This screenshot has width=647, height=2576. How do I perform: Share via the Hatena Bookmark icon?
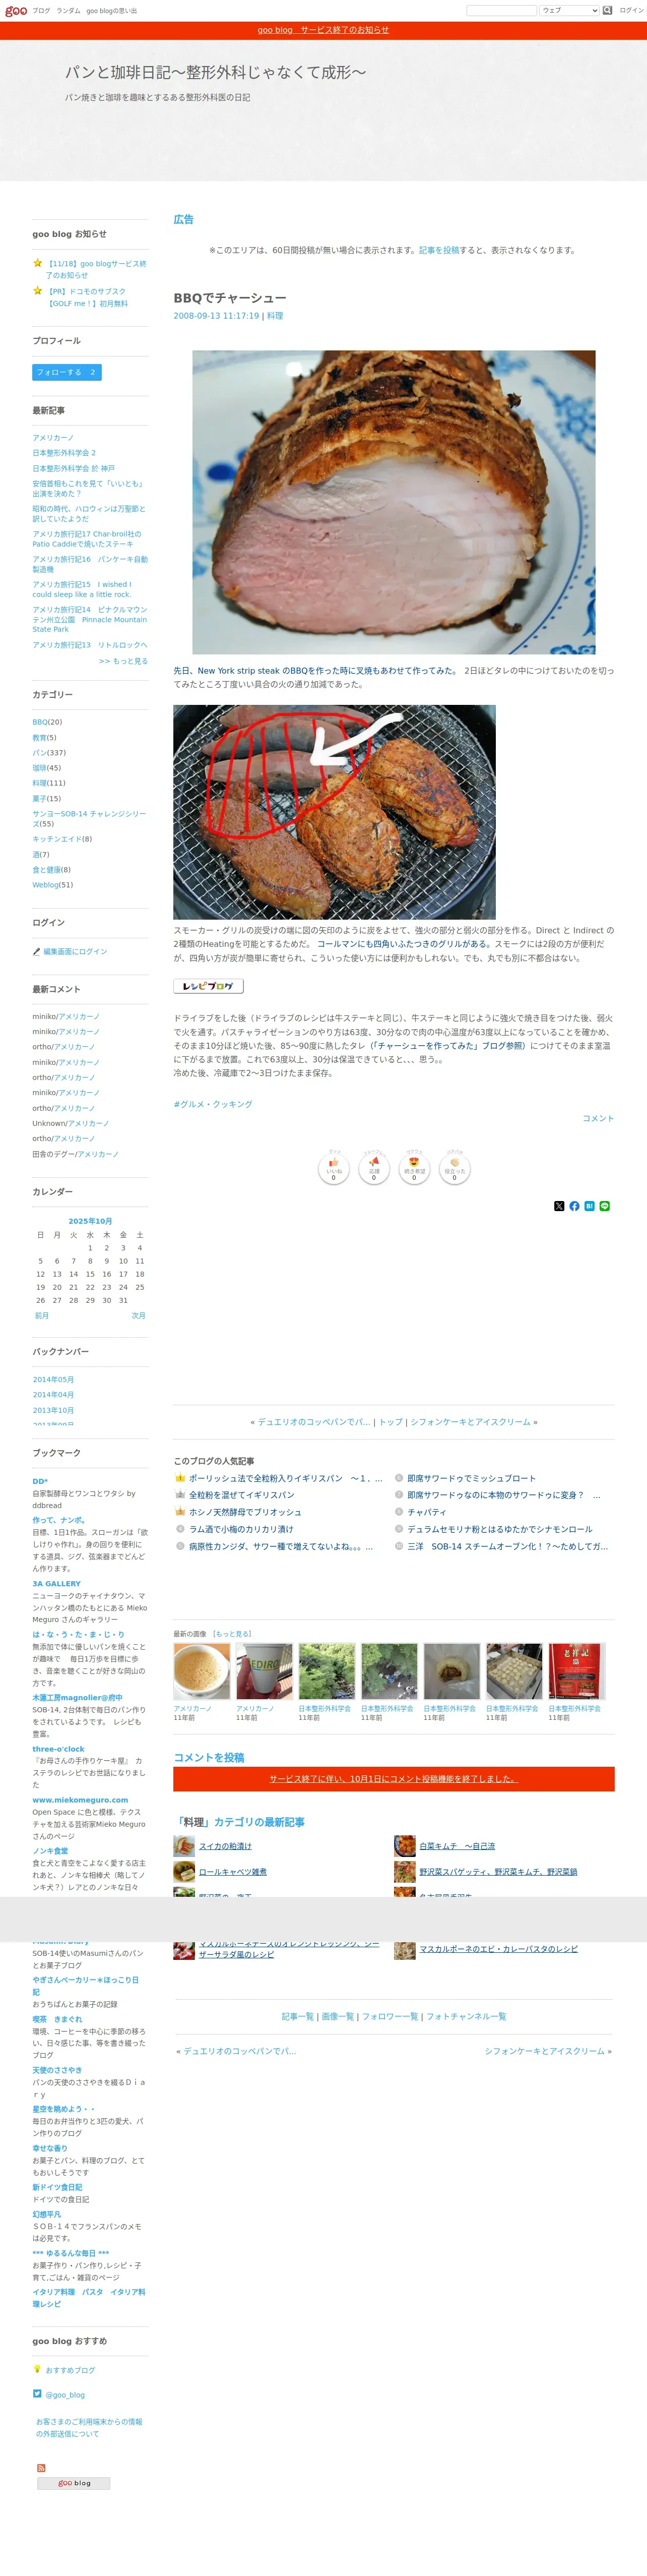point(589,1206)
